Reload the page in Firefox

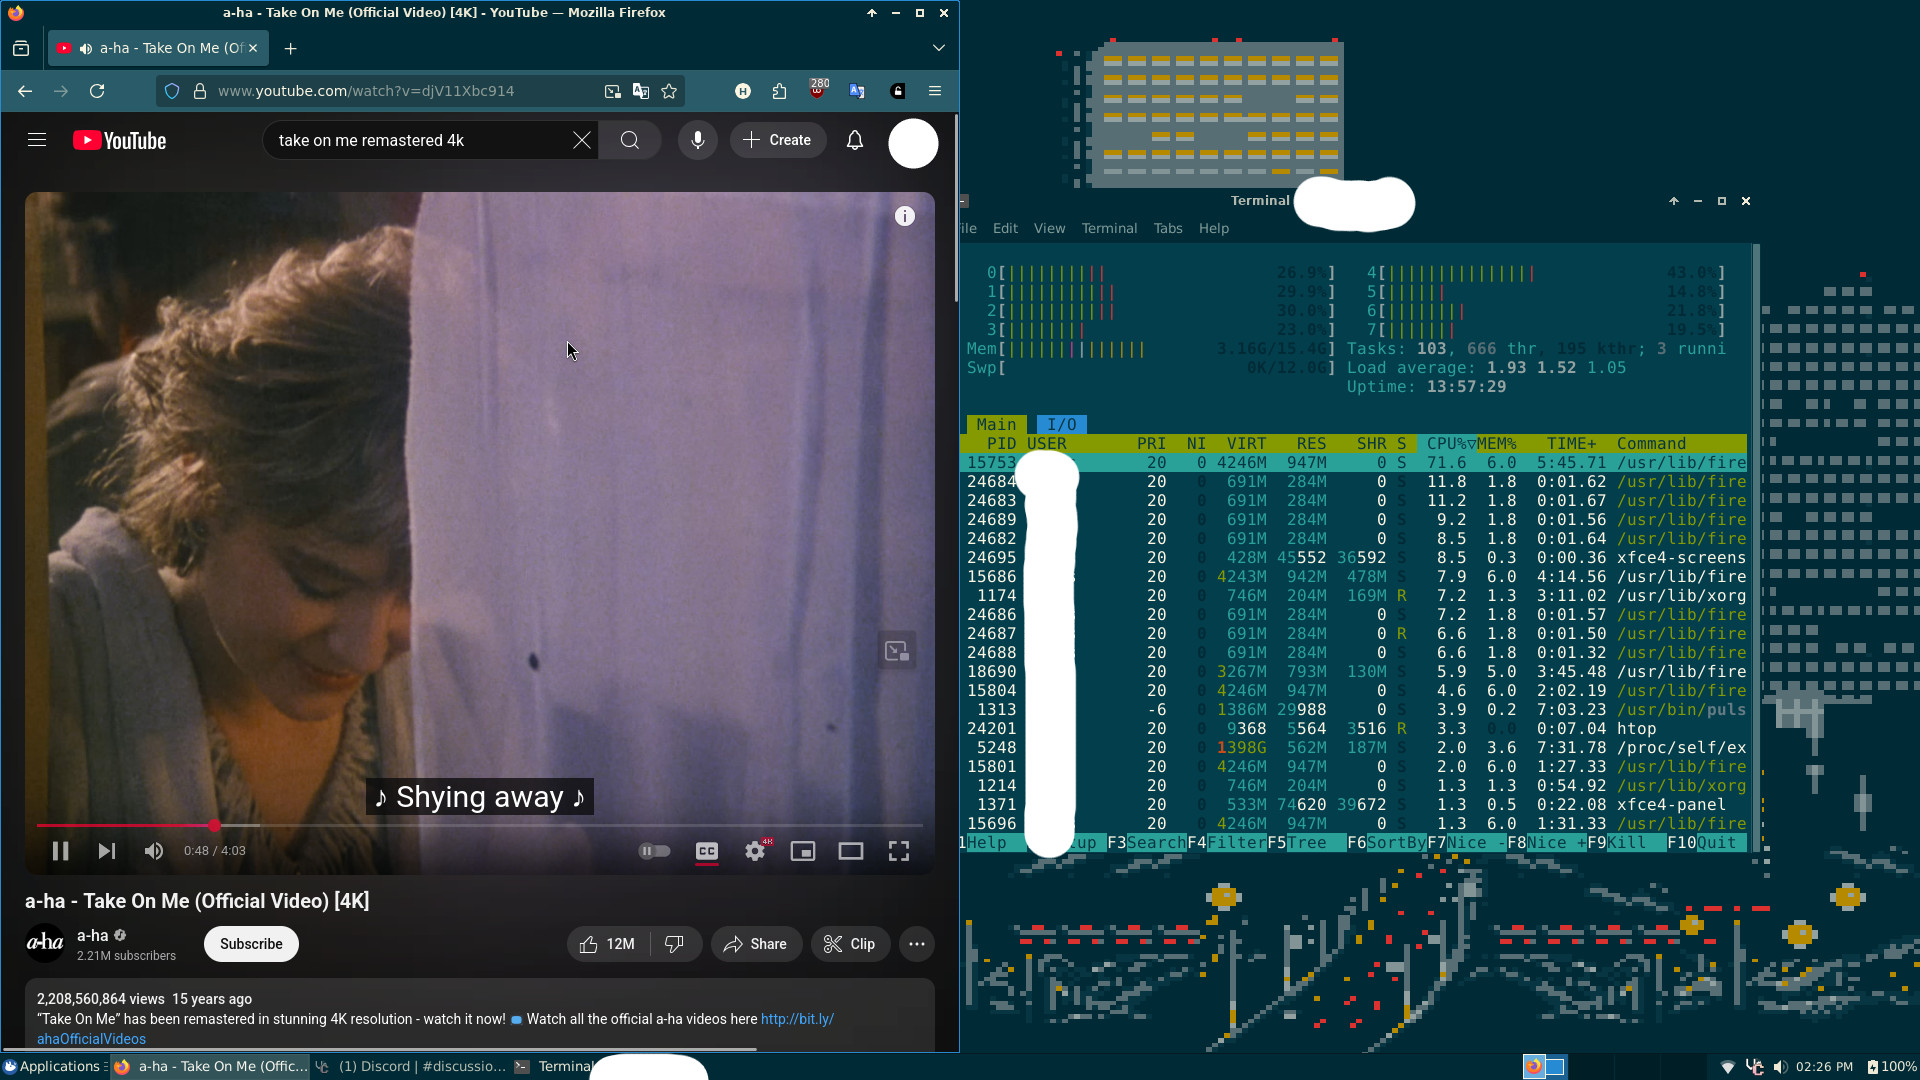click(x=97, y=91)
